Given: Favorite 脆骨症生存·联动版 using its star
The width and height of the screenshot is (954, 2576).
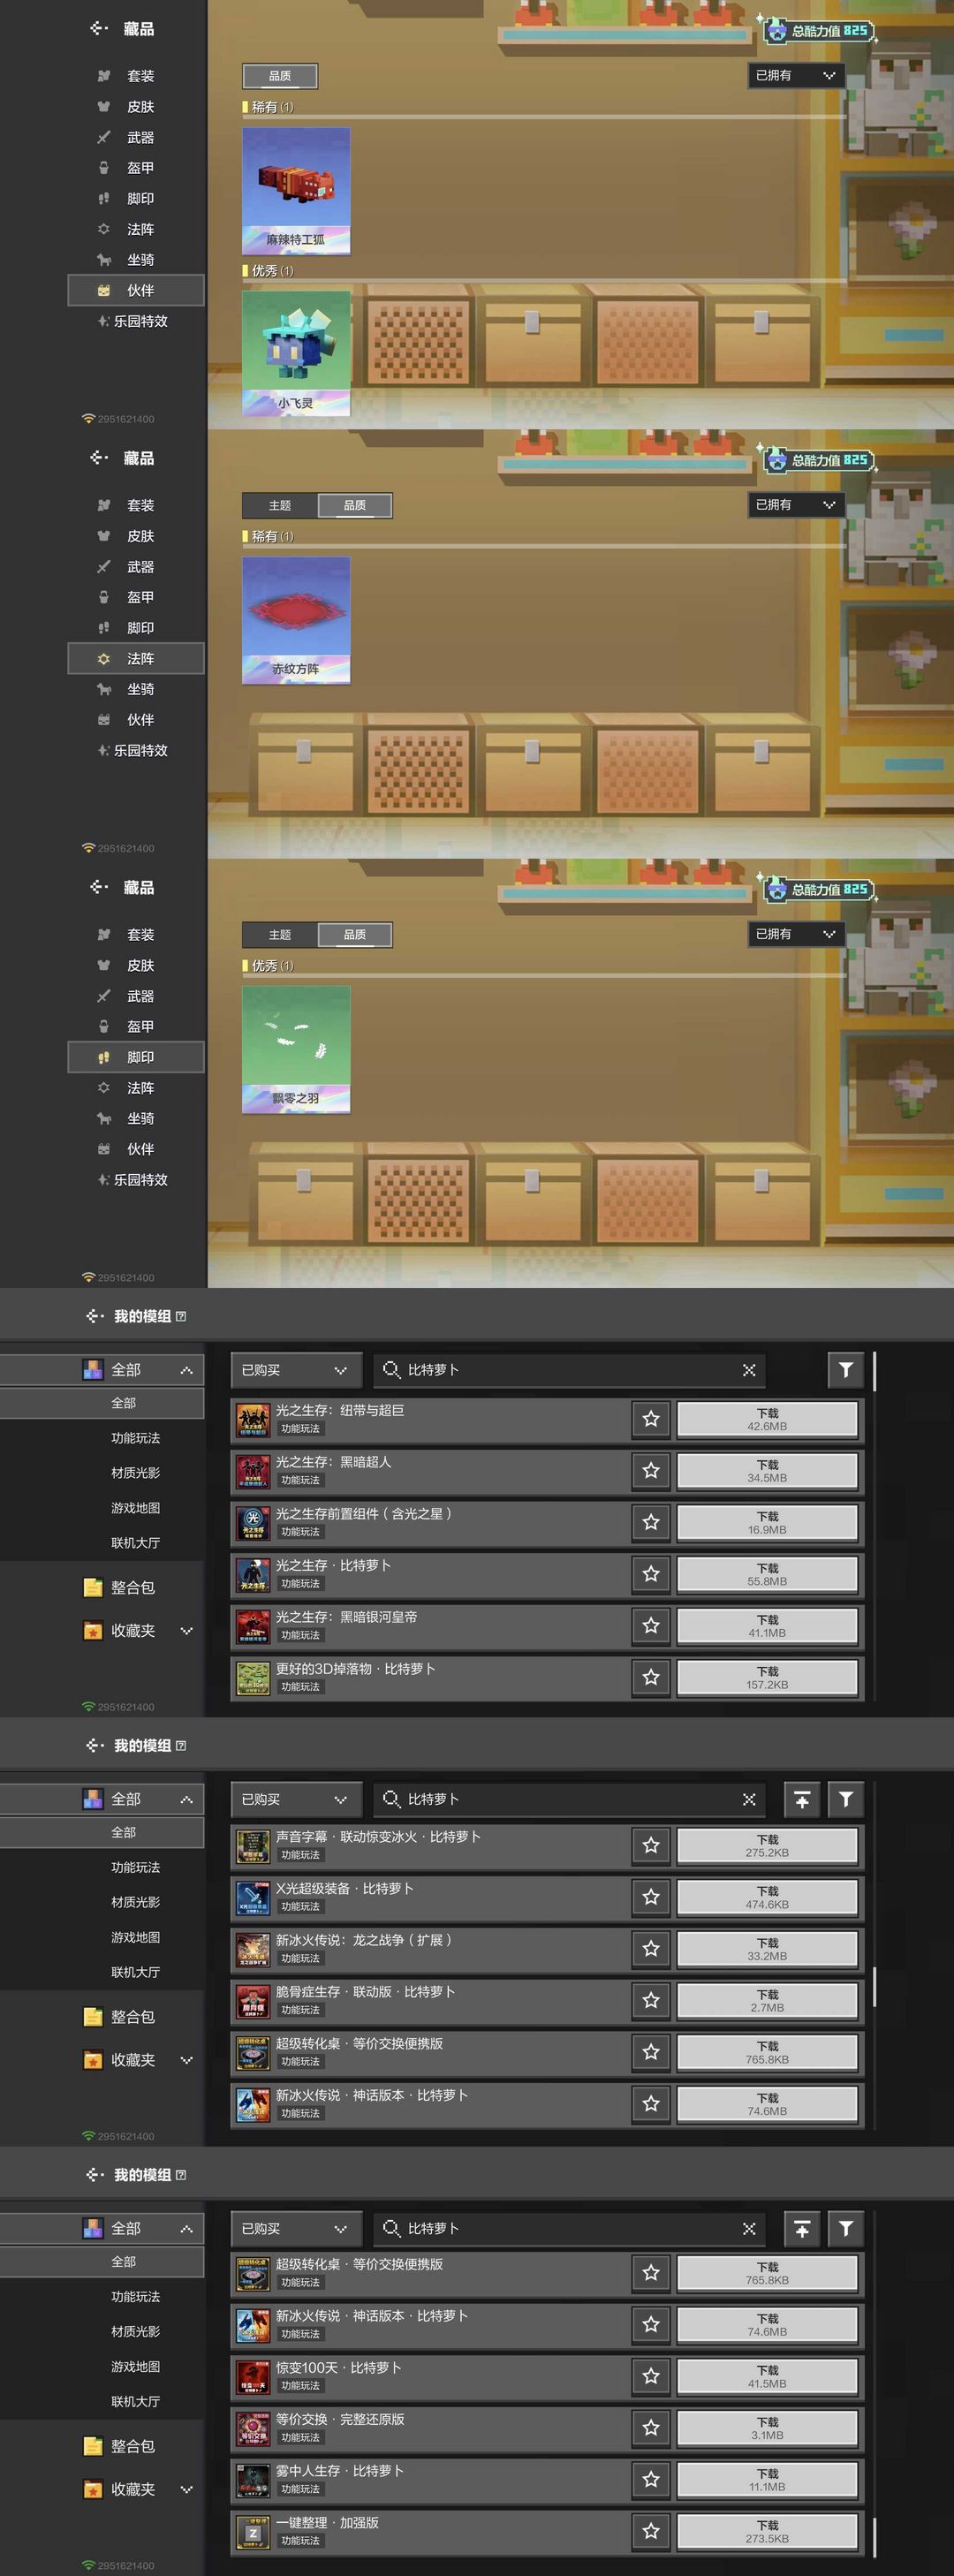Looking at the screenshot, I should click(x=651, y=2001).
